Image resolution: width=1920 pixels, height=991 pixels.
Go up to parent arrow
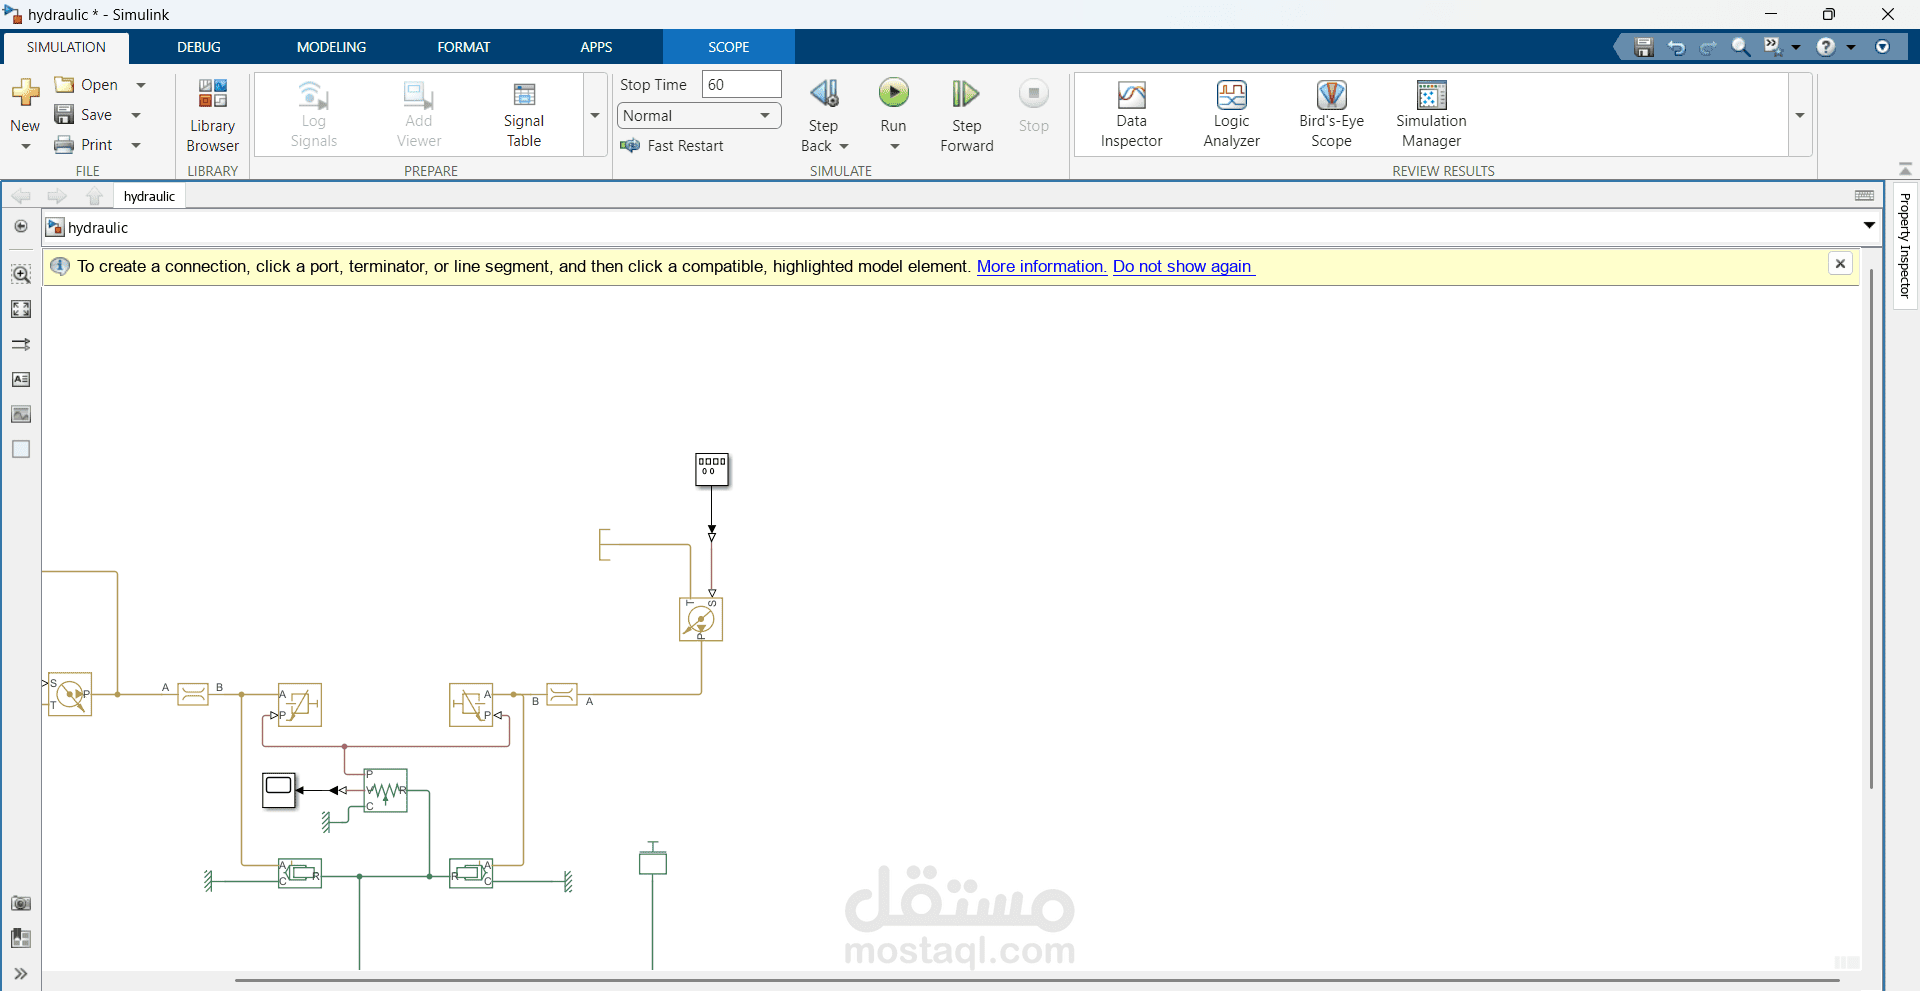pyautogui.click(x=94, y=196)
